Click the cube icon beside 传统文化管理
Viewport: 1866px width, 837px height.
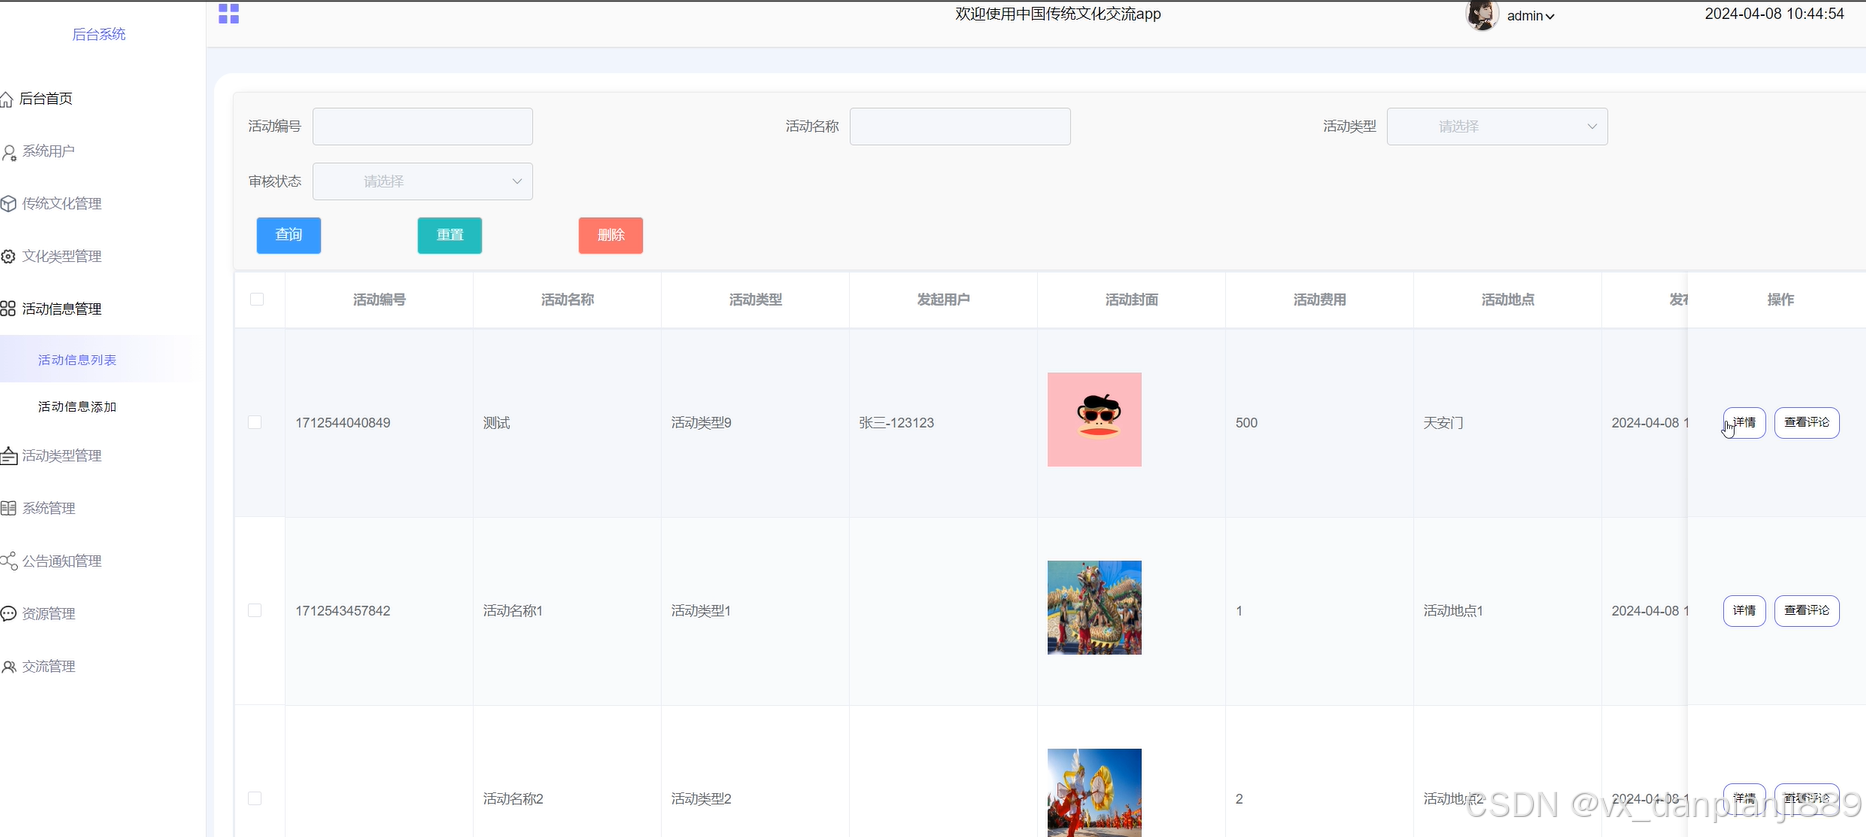coord(8,204)
